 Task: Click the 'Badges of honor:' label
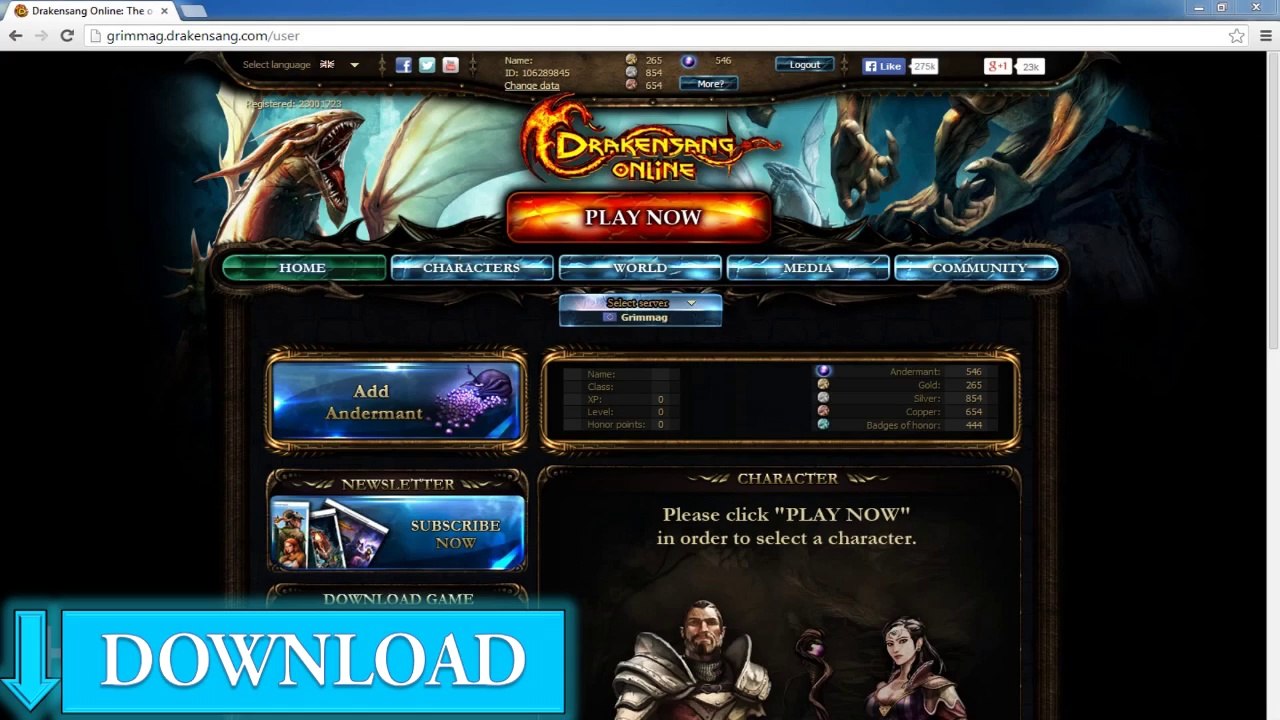click(903, 425)
